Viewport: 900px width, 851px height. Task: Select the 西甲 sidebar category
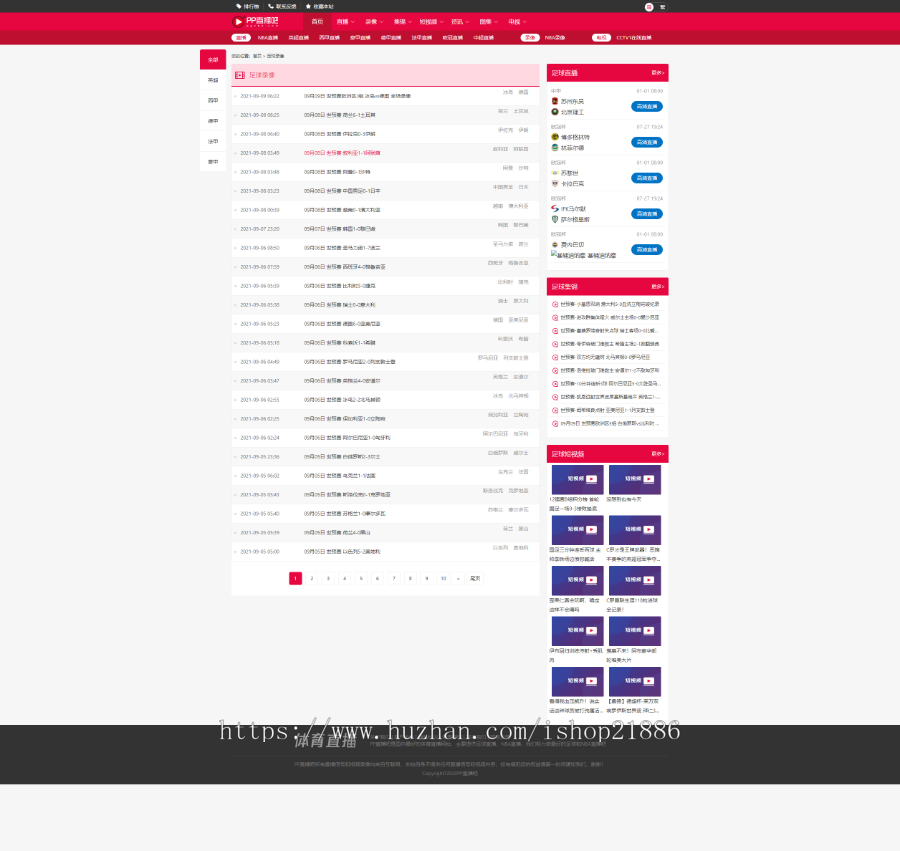213,100
